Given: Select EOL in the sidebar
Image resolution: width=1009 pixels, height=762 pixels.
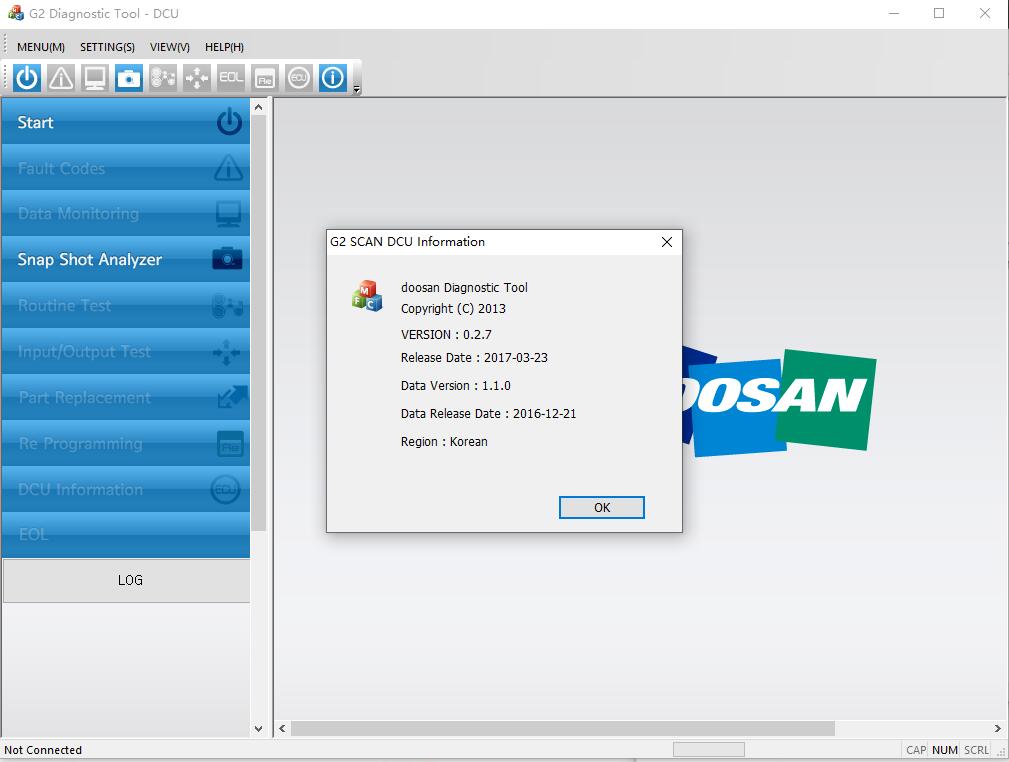Looking at the screenshot, I should (125, 535).
